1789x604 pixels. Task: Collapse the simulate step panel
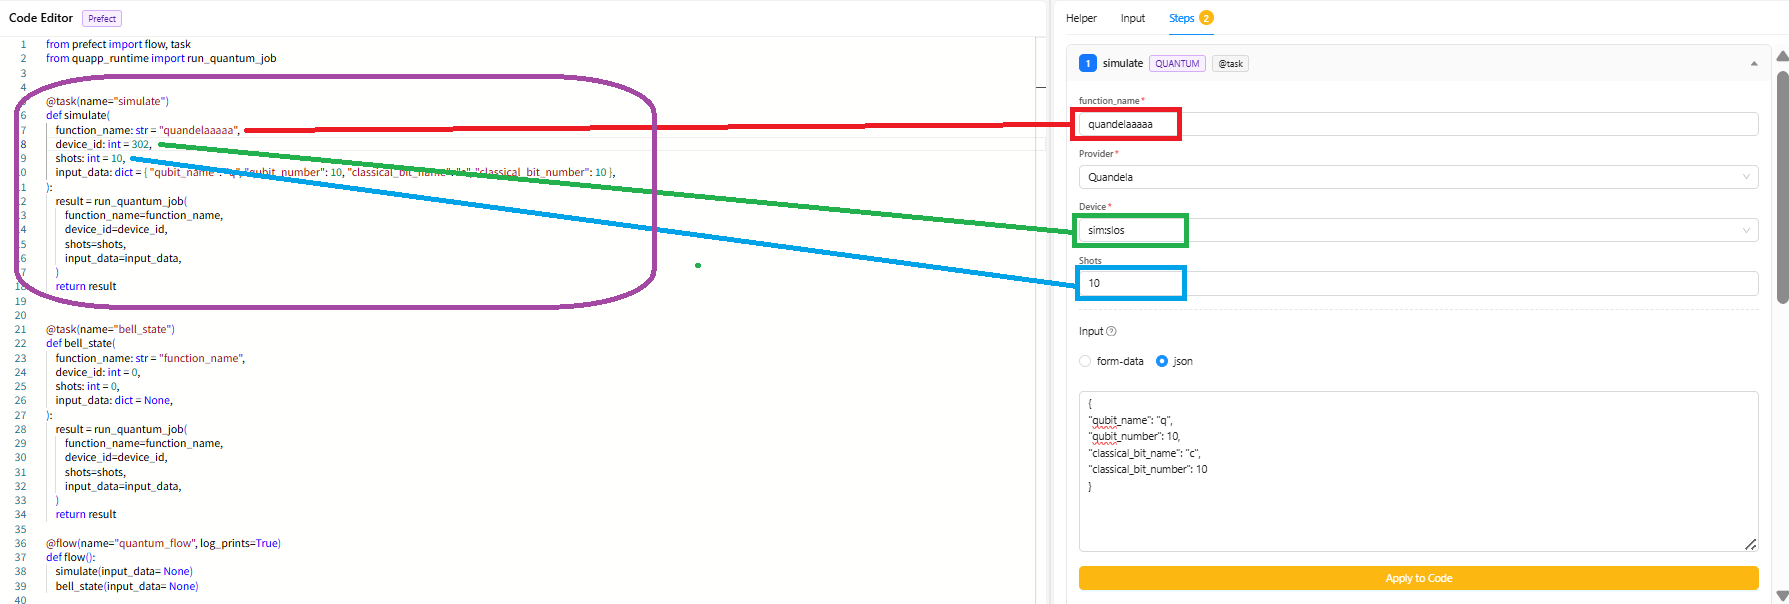pos(1754,63)
